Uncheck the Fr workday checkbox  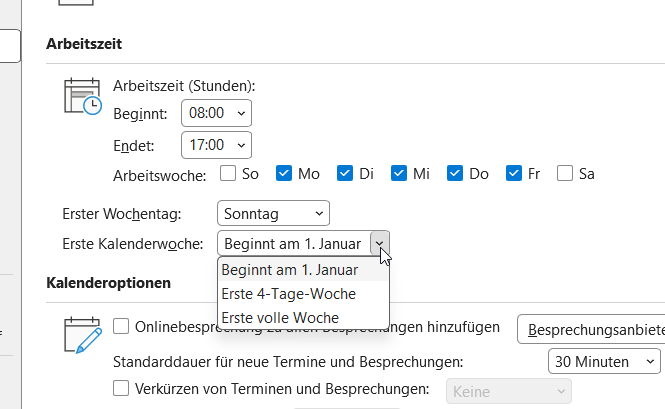coord(514,173)
